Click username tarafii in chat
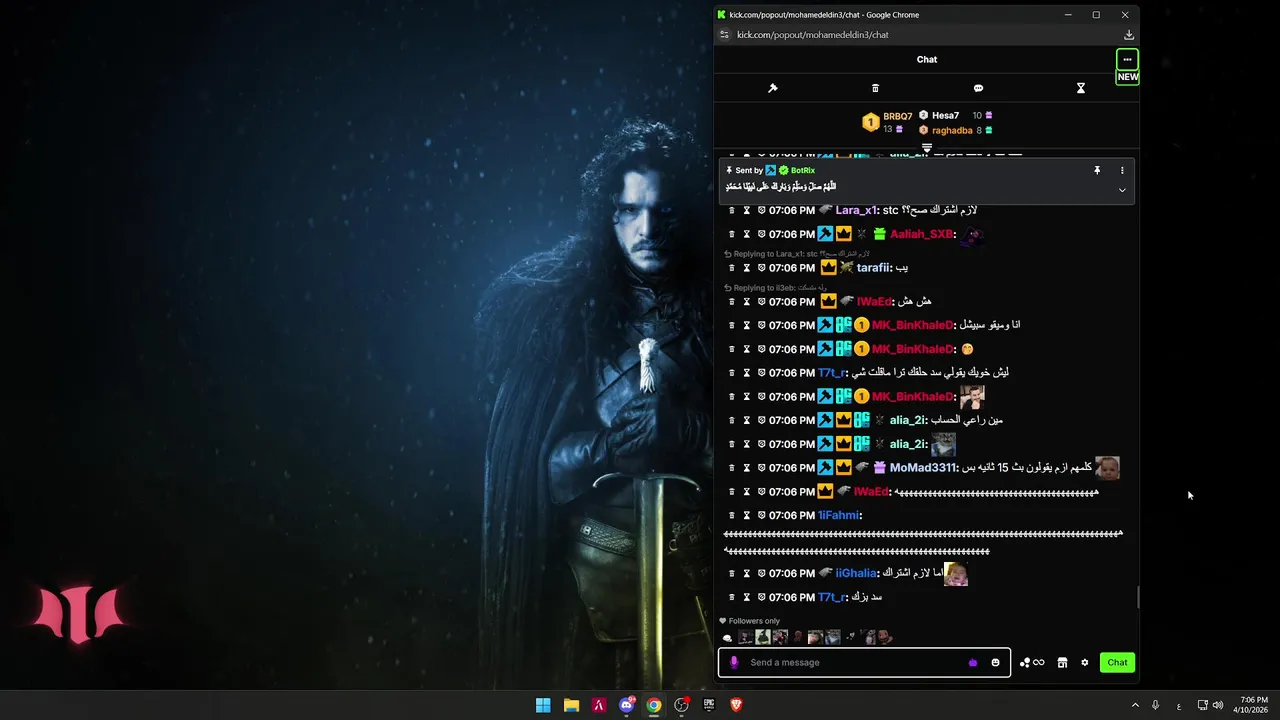The image size is (1280, 720). [873, 268]
